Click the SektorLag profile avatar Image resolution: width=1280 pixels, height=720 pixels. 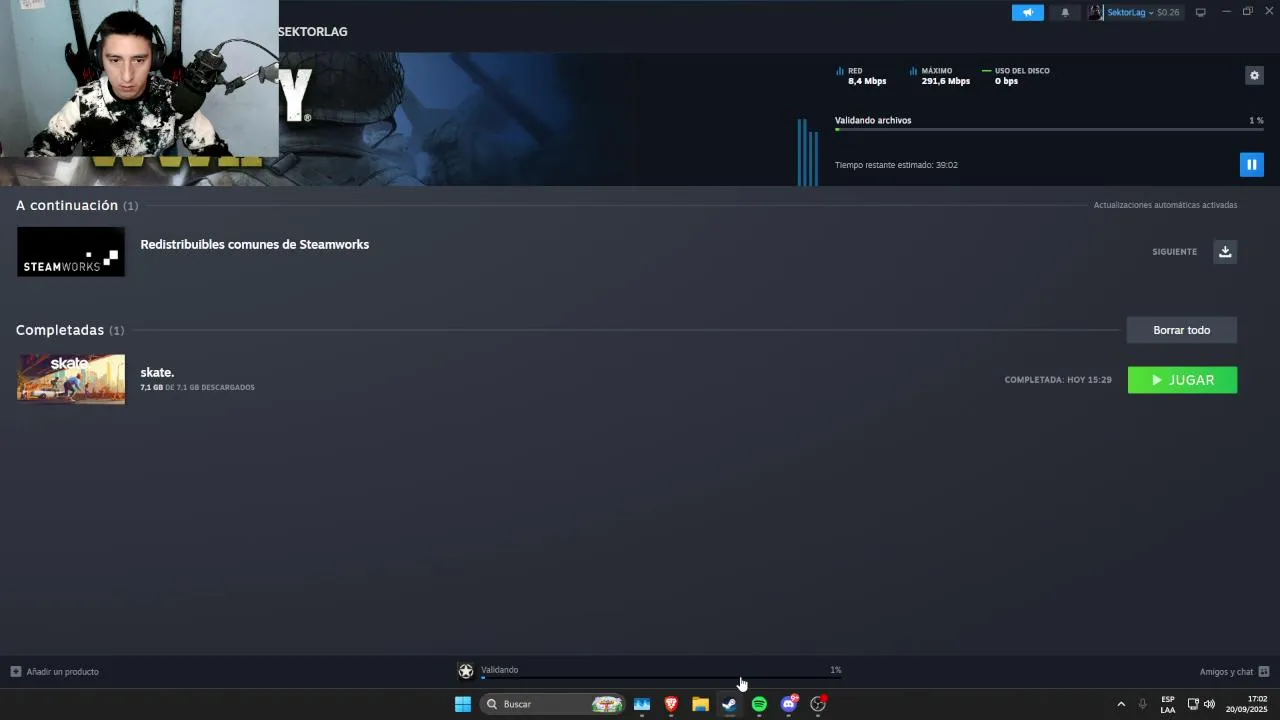pyautogui.click(x=1096, y=12)
